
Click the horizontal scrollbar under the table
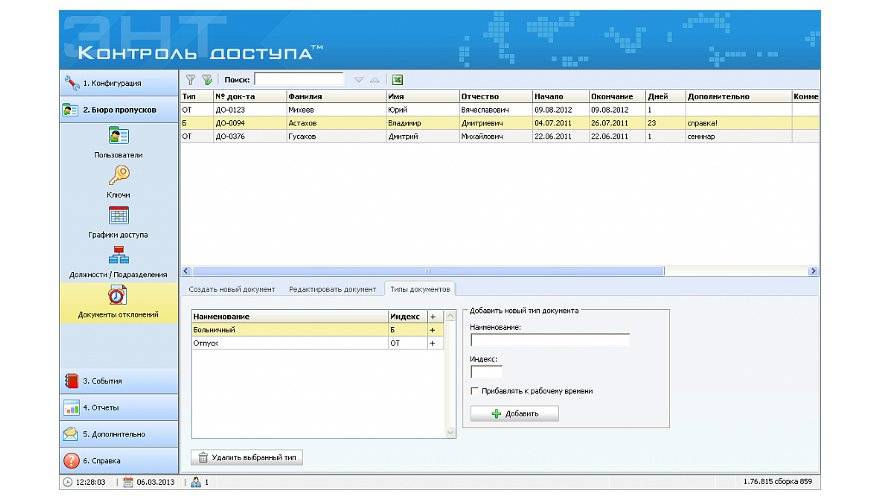(427, 271)
